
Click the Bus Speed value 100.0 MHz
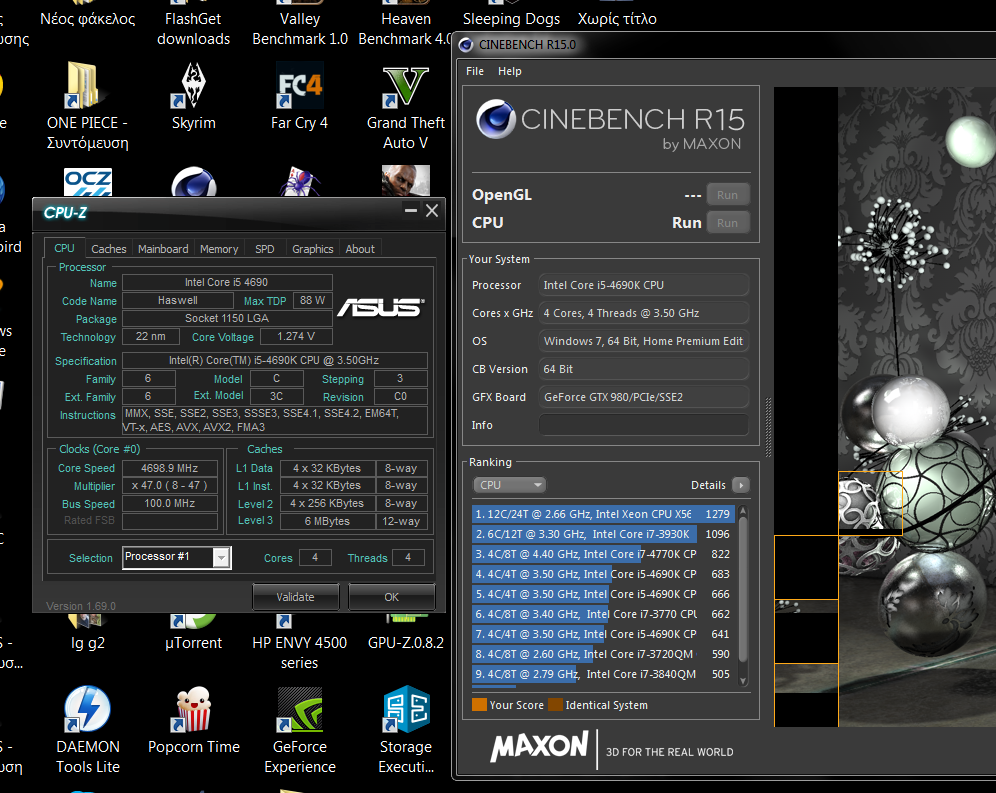(170, 503)
